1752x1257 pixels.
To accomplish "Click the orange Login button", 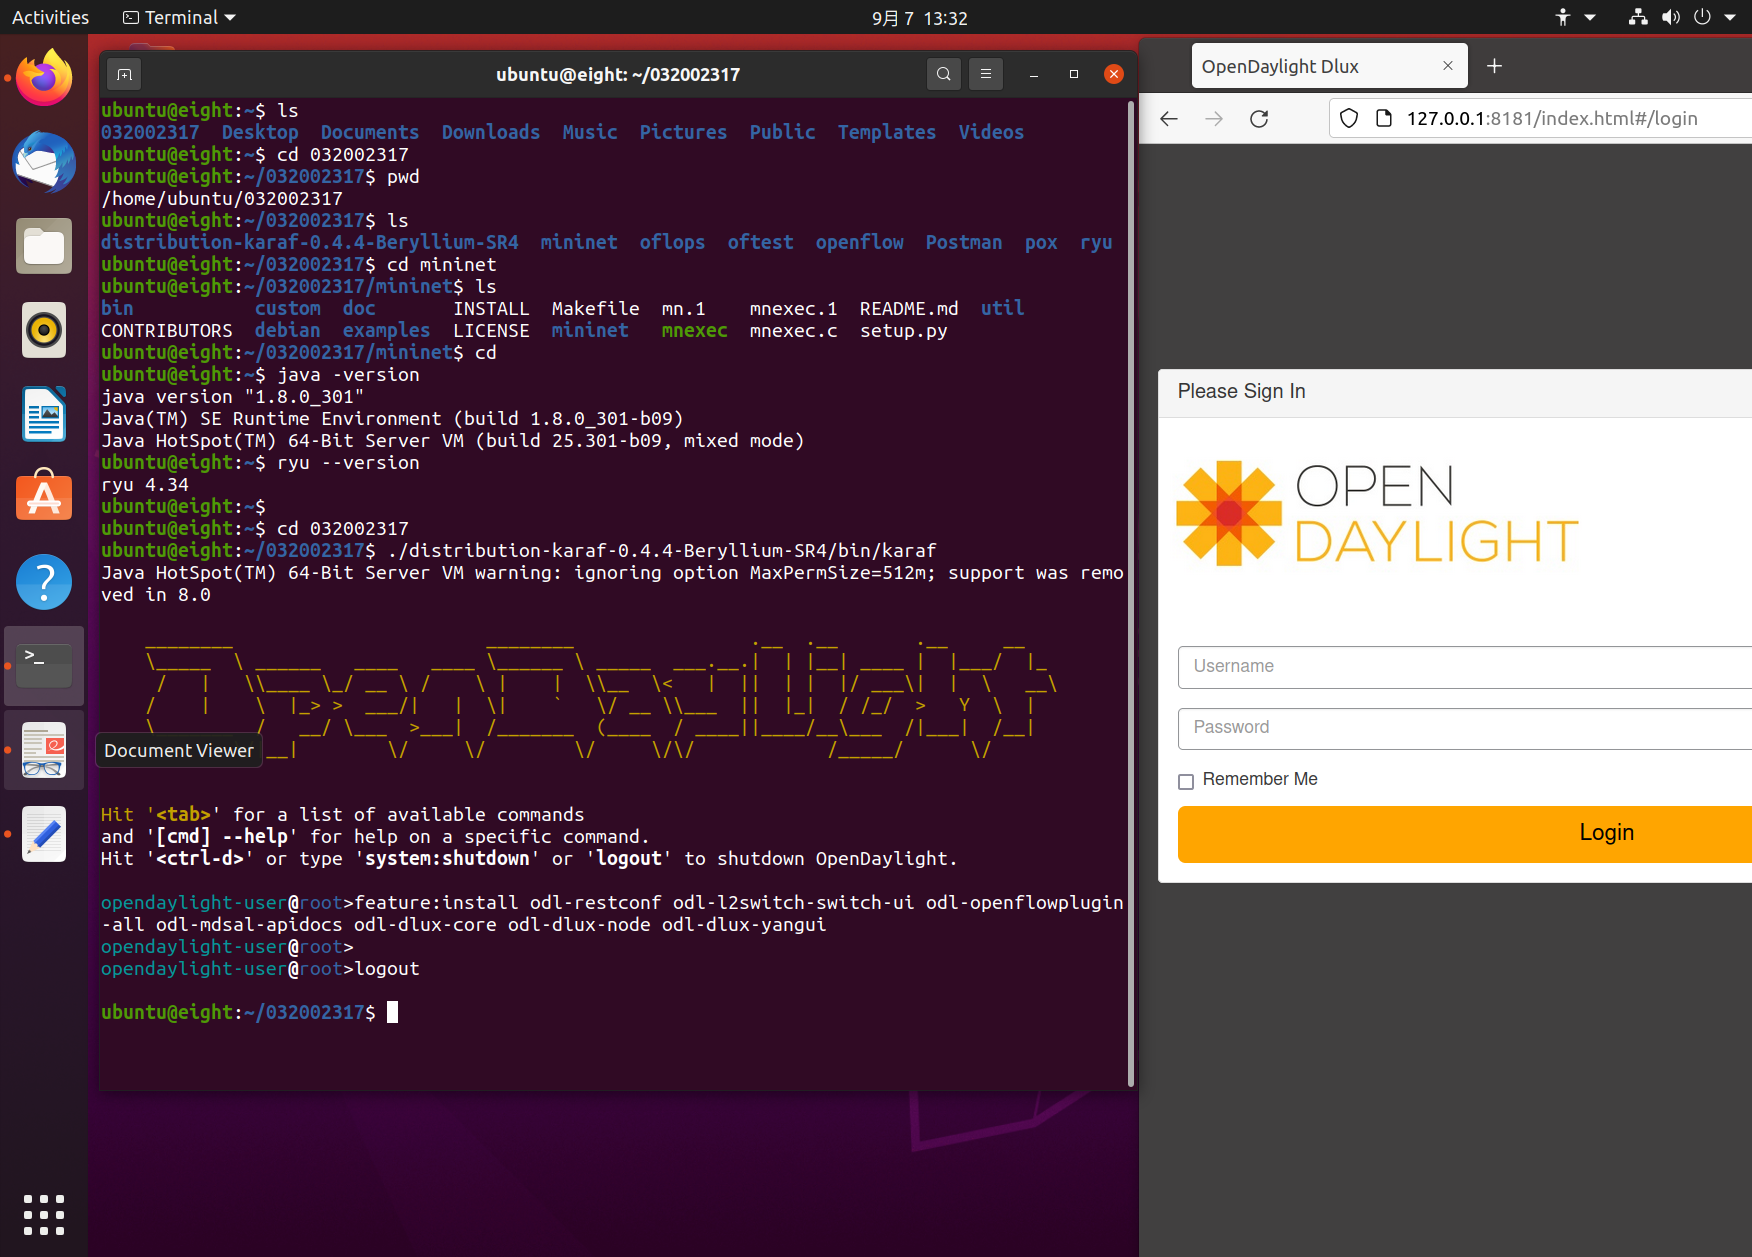I will (x=1465, y=834).
